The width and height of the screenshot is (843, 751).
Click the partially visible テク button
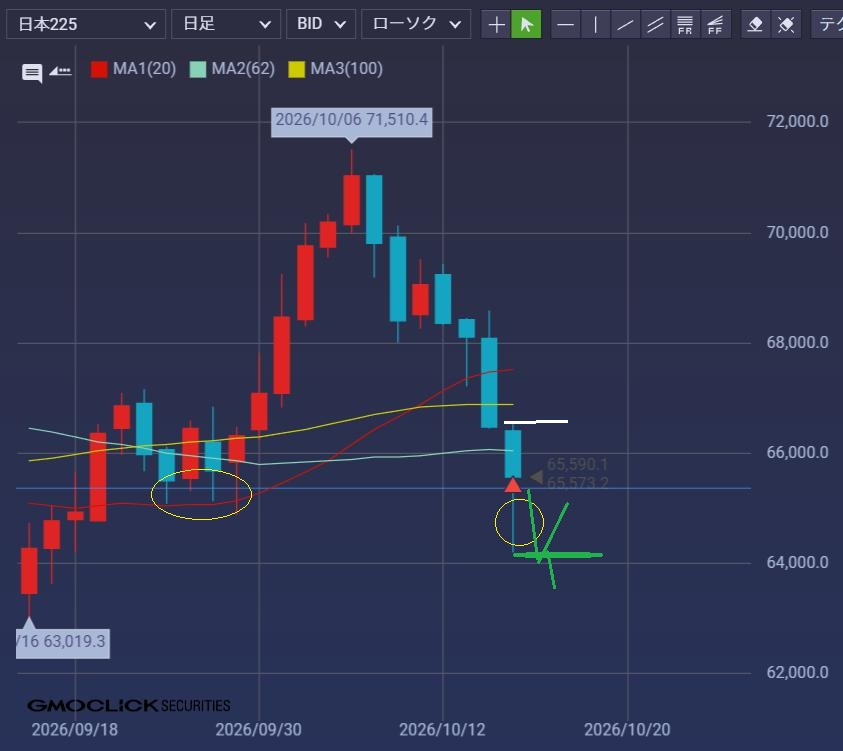point(827,24)
